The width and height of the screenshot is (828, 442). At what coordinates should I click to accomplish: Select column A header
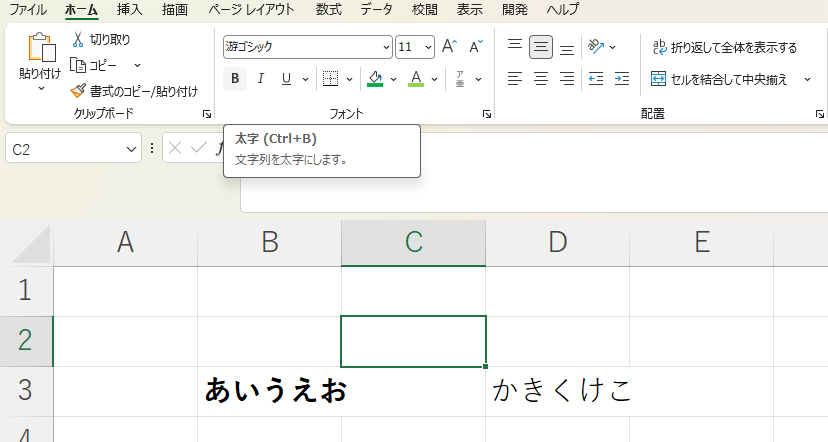[126, 243]
